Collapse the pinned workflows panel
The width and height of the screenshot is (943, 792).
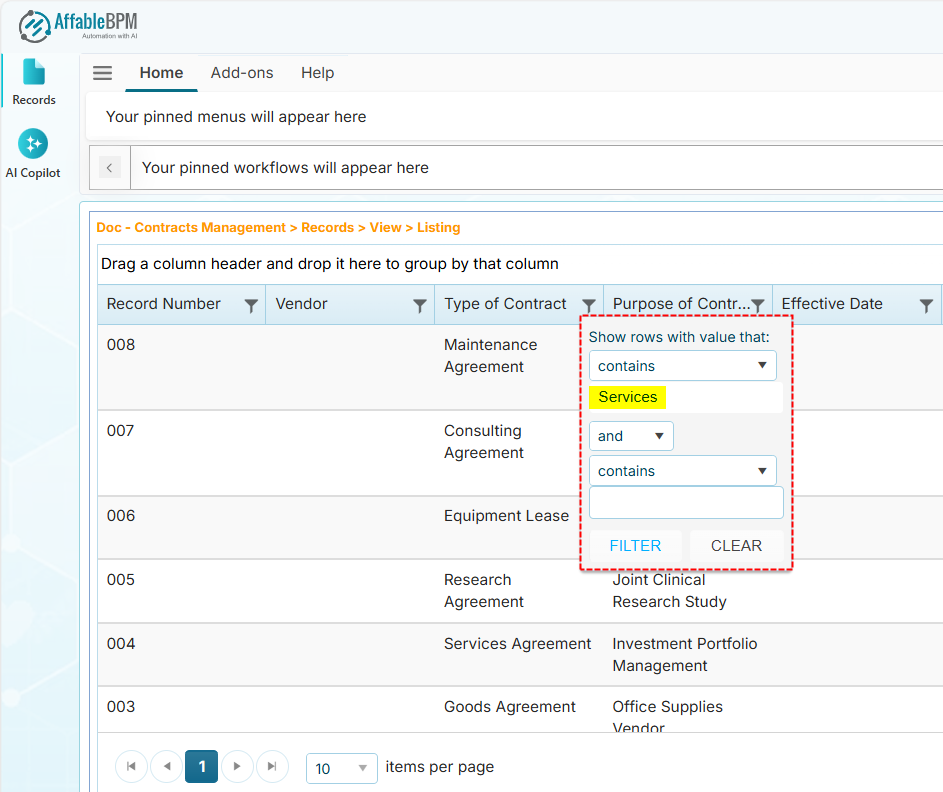tap(109, 167)
